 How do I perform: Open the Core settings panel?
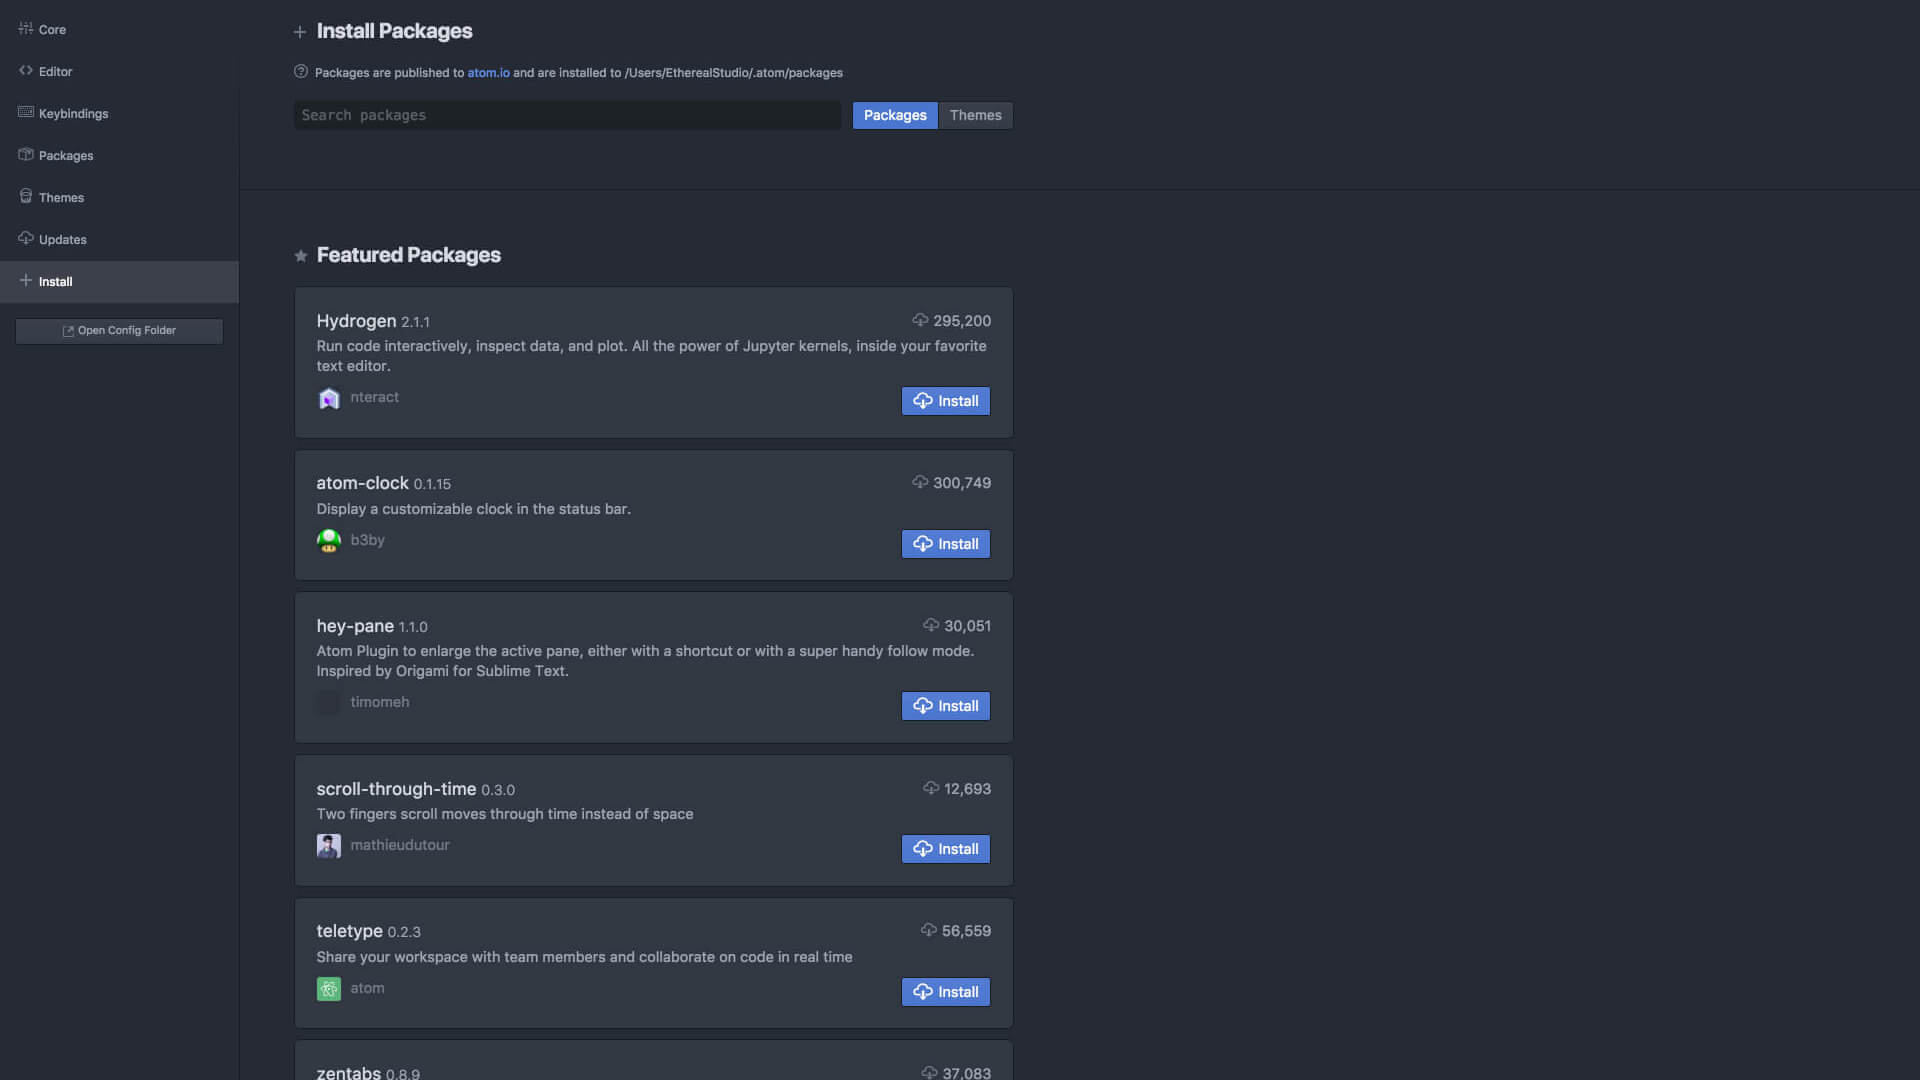pos(119,30)
